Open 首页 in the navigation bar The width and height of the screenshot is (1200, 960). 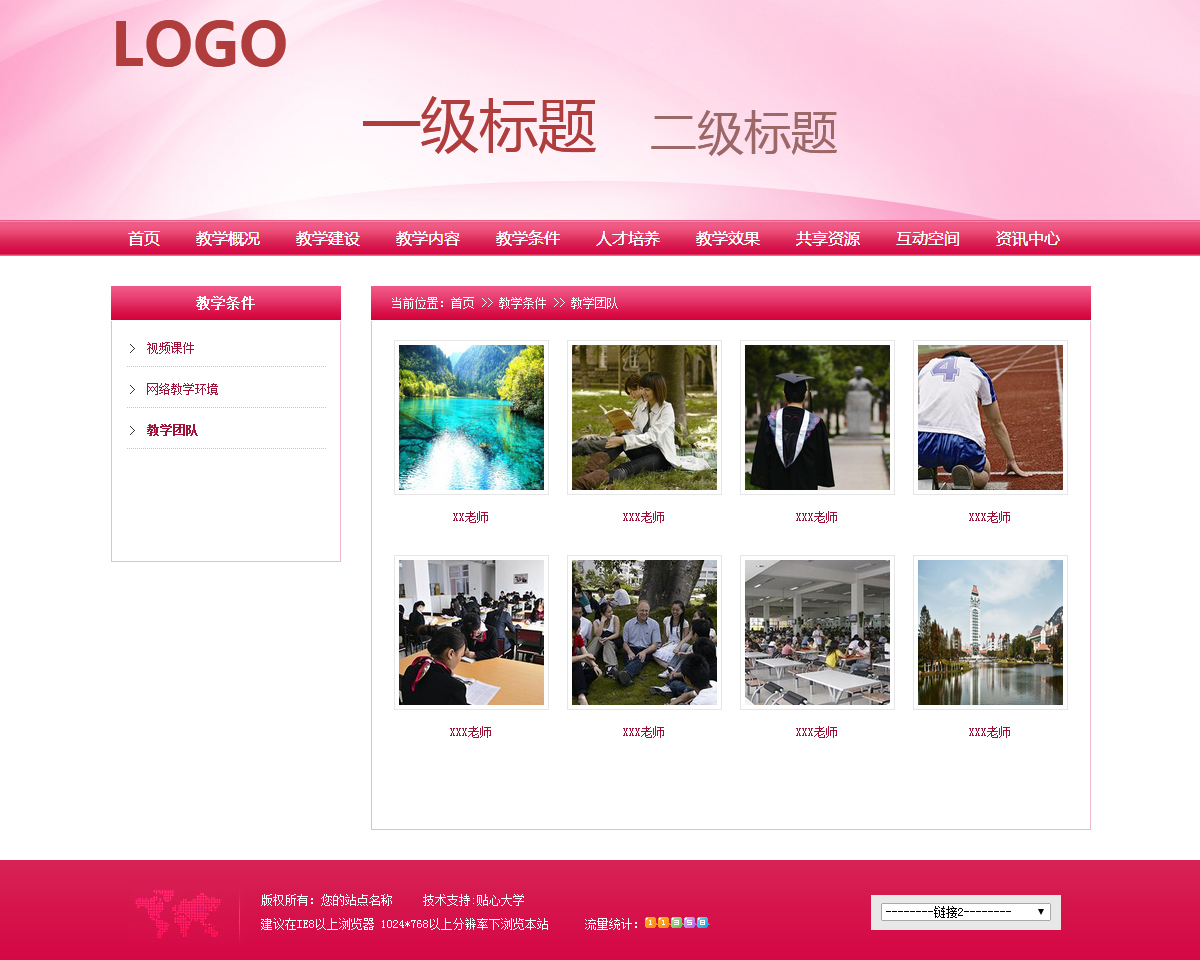(144, 239)
